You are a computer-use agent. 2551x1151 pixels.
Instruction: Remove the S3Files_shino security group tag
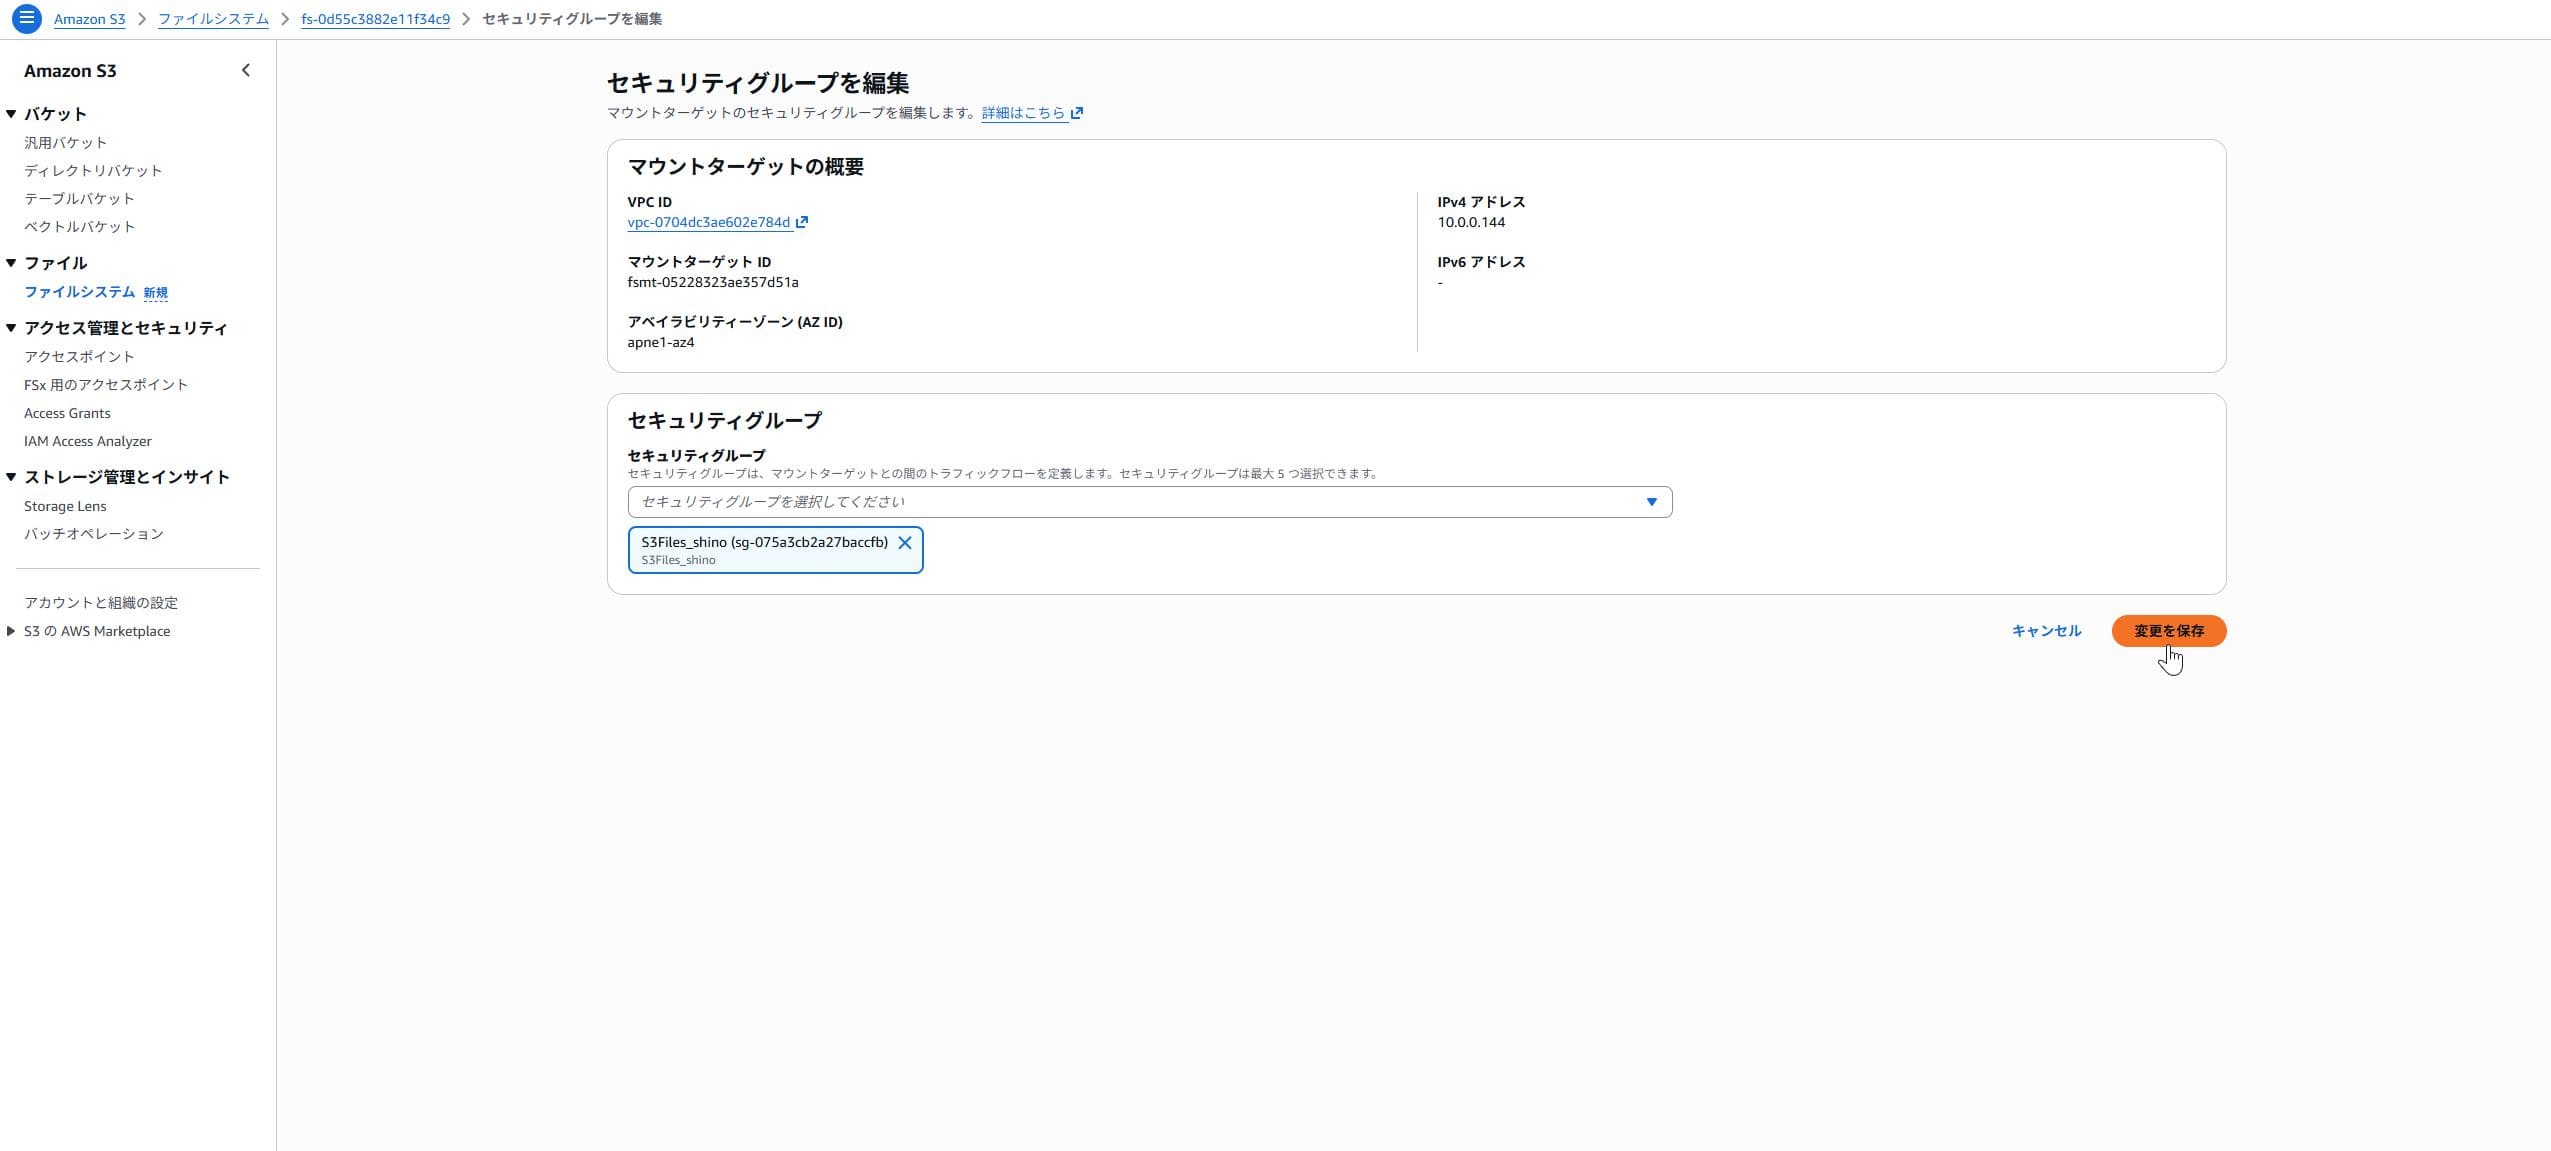[x=906, y=543]
